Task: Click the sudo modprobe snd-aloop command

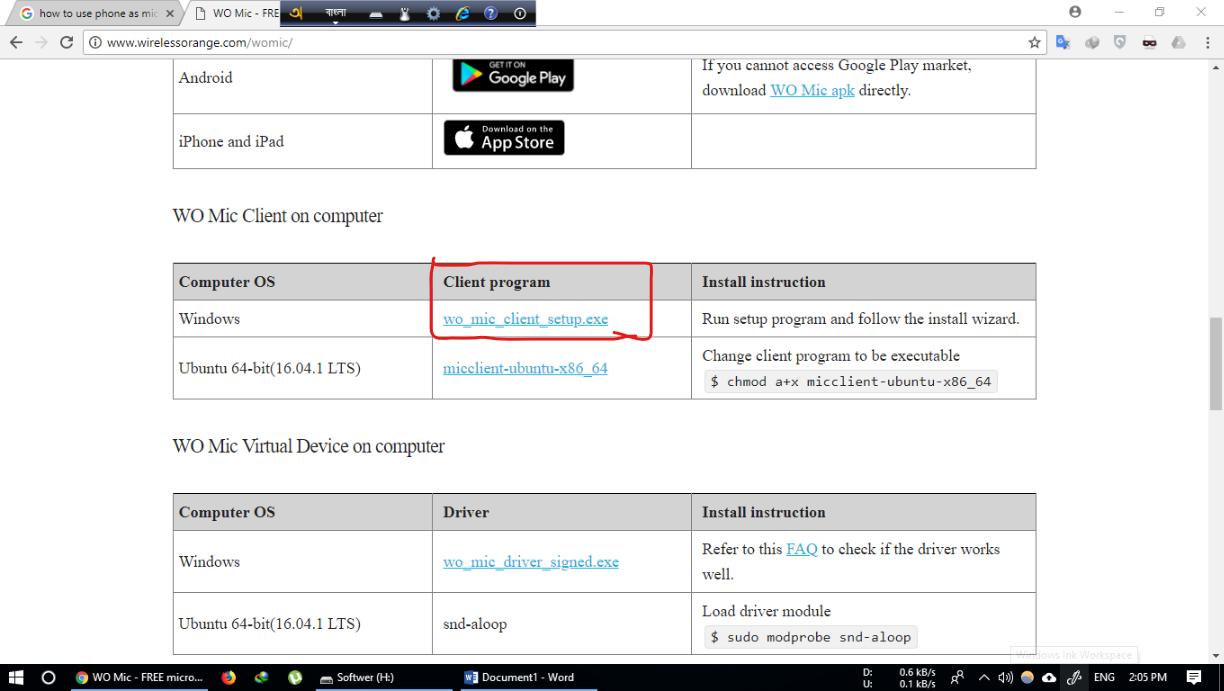Action: 811,637
